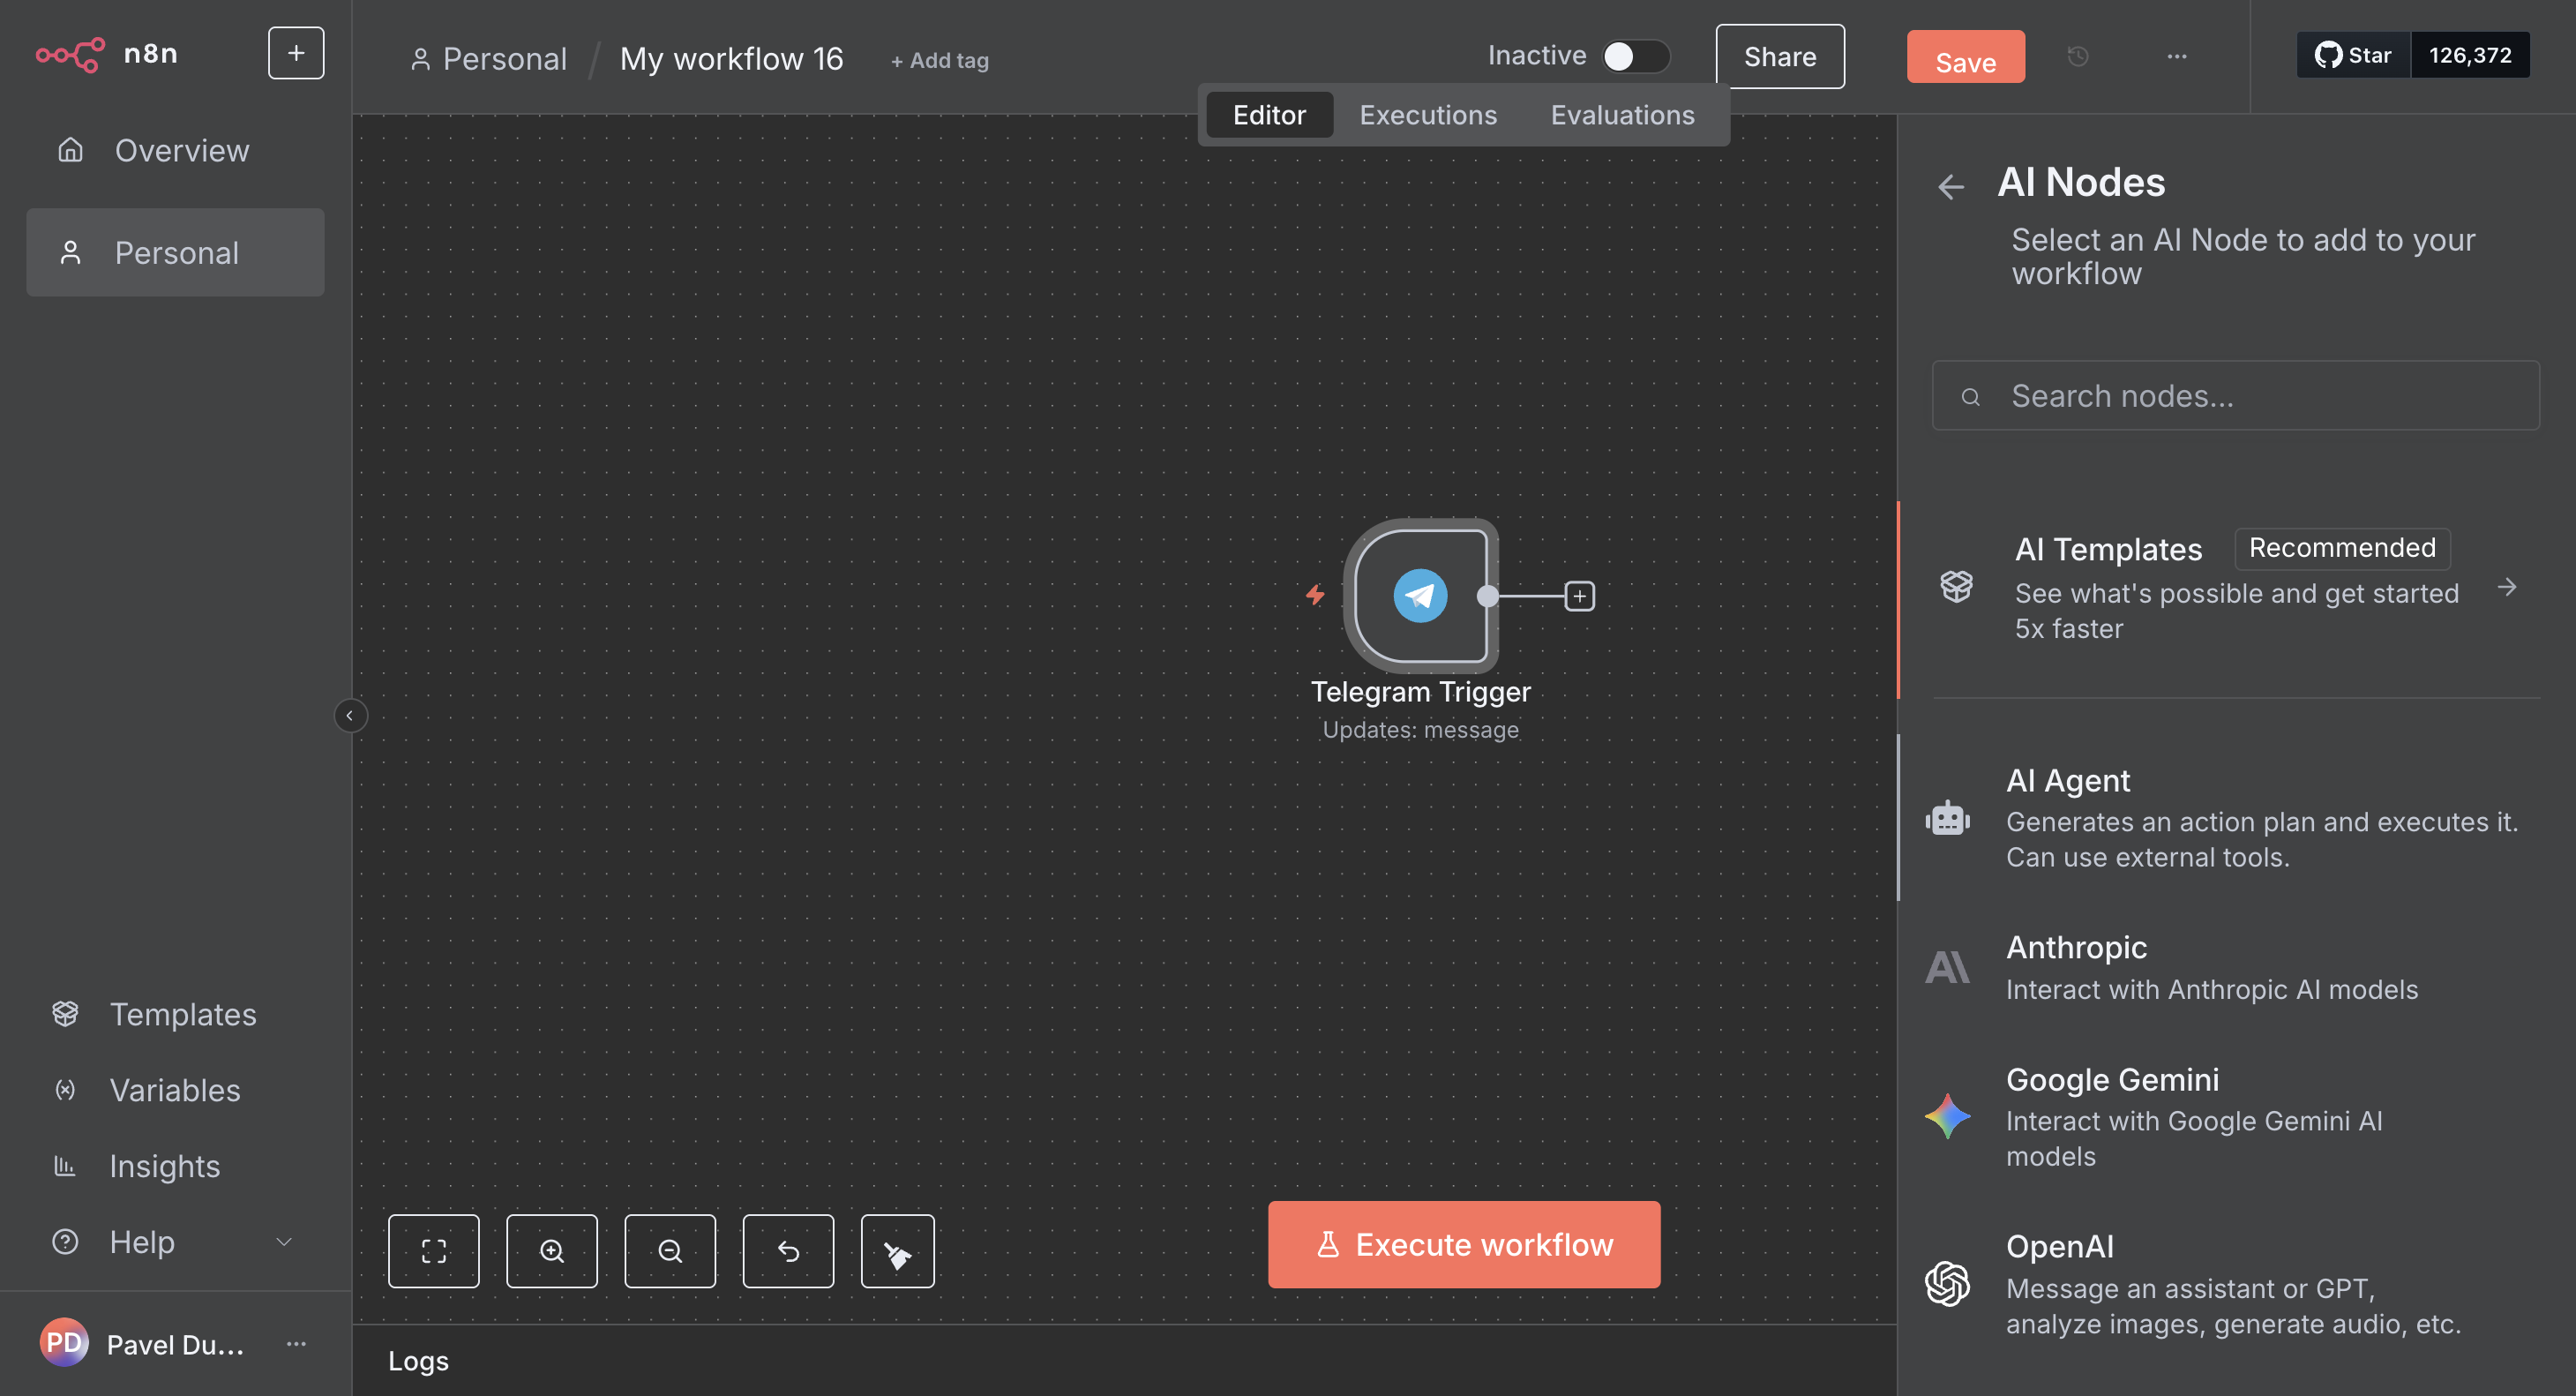
Task: Expand the Help menu chevron
Action: point(284,1241)
